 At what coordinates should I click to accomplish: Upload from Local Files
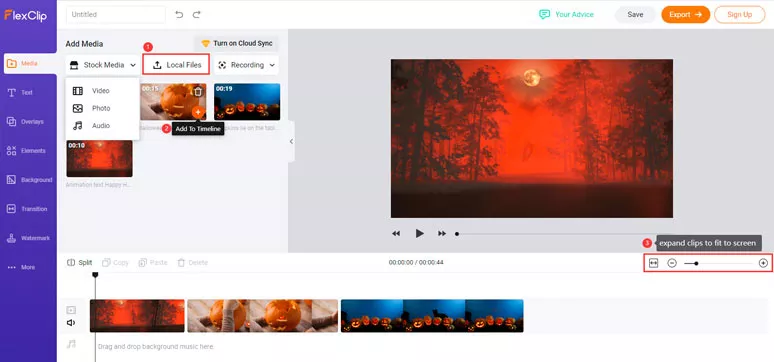[176, 65]
